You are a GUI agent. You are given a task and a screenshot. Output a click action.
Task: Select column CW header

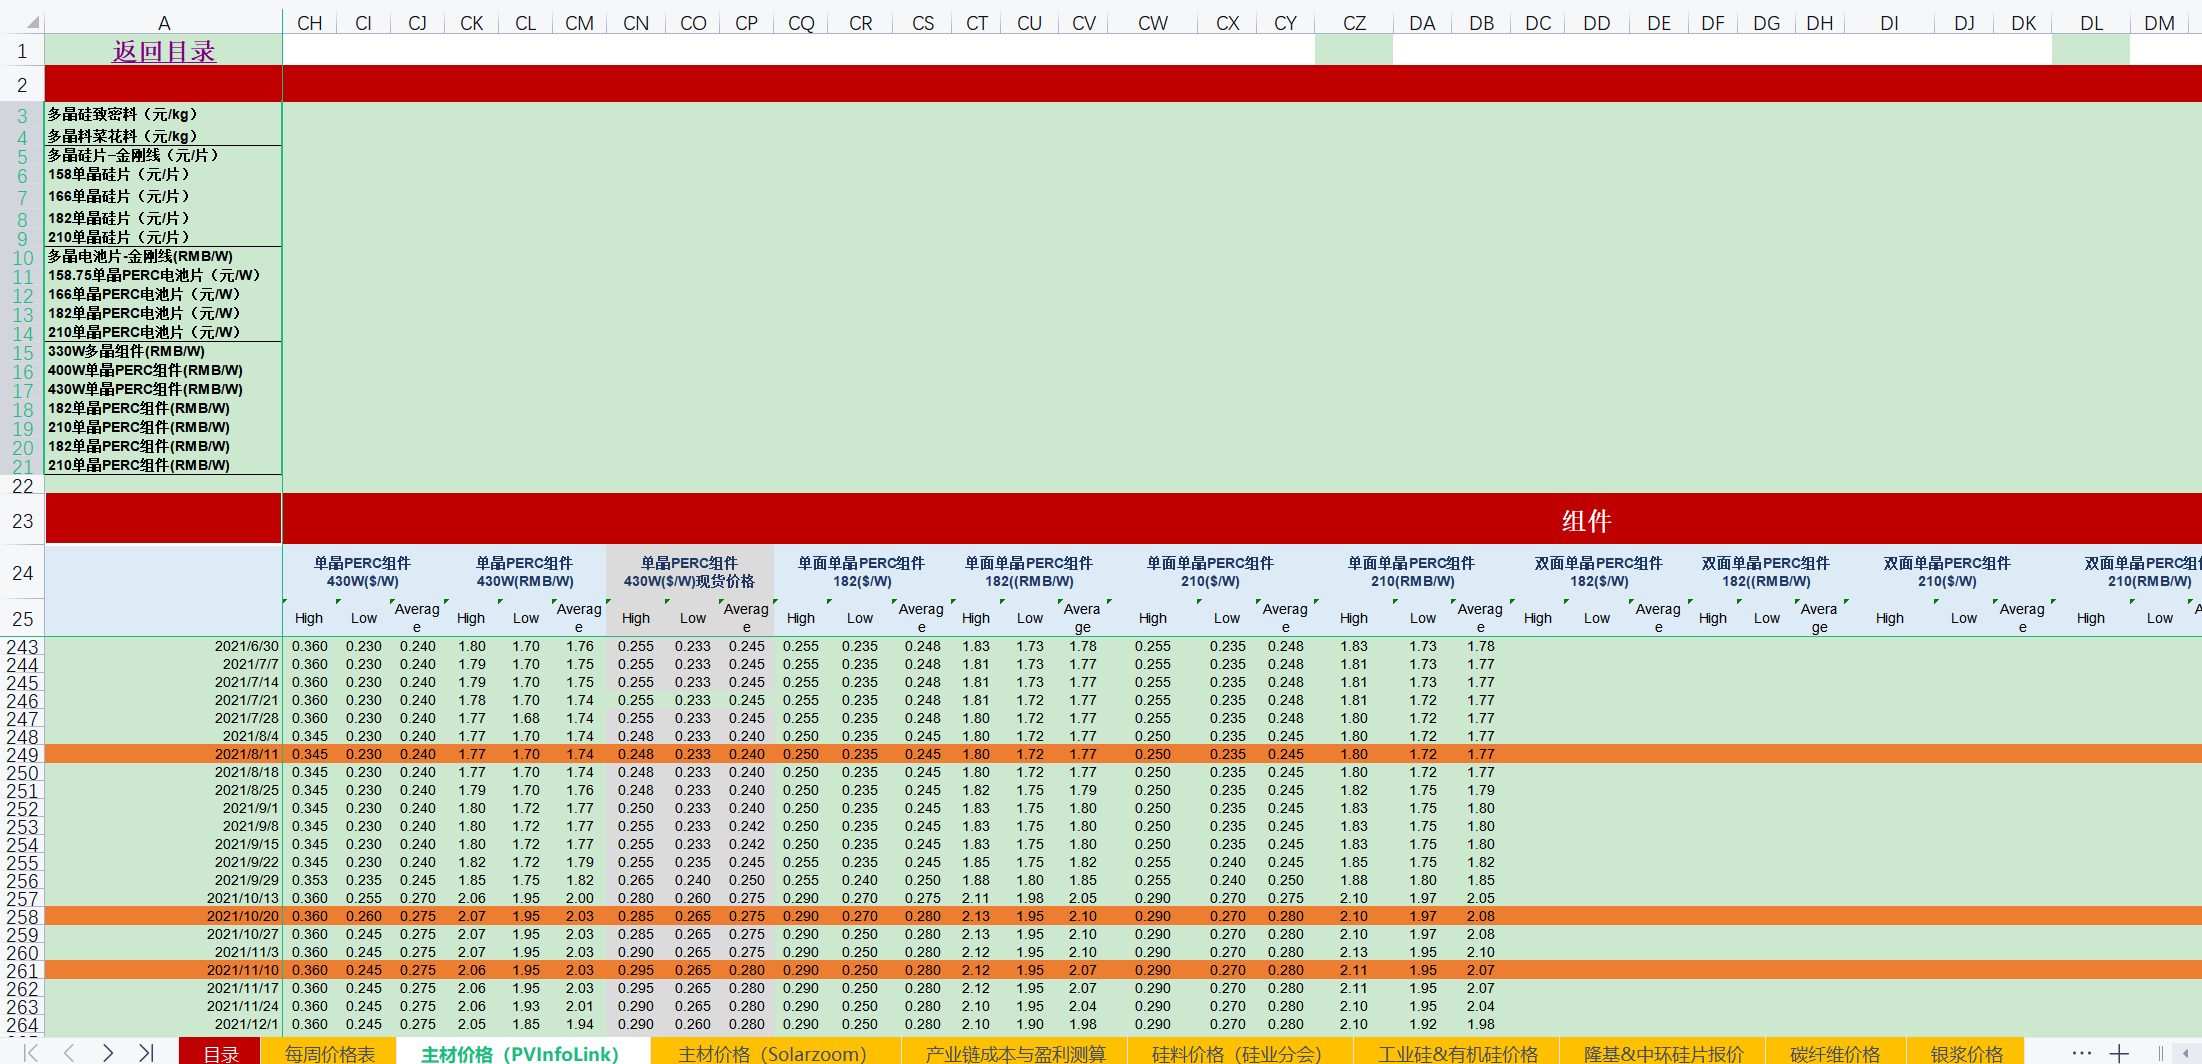[1153, 23]
